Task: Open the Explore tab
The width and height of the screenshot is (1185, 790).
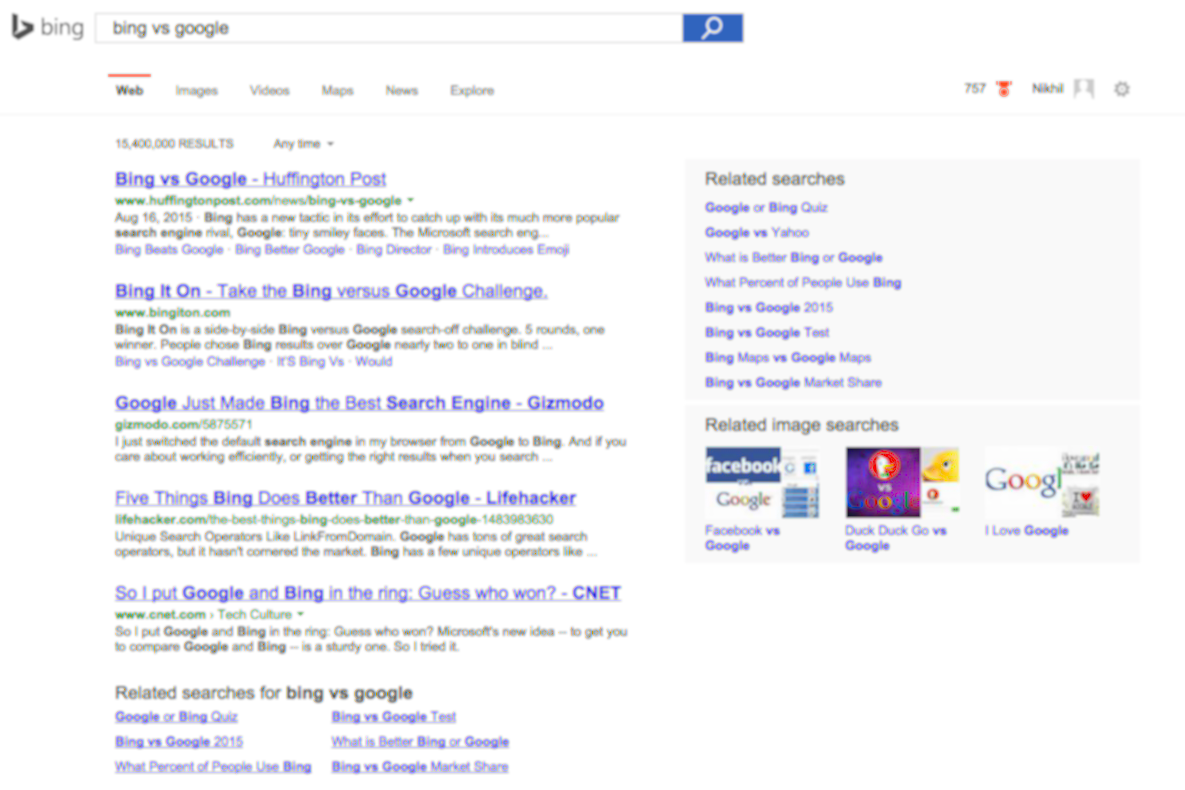Action: [x=472, y=90]
